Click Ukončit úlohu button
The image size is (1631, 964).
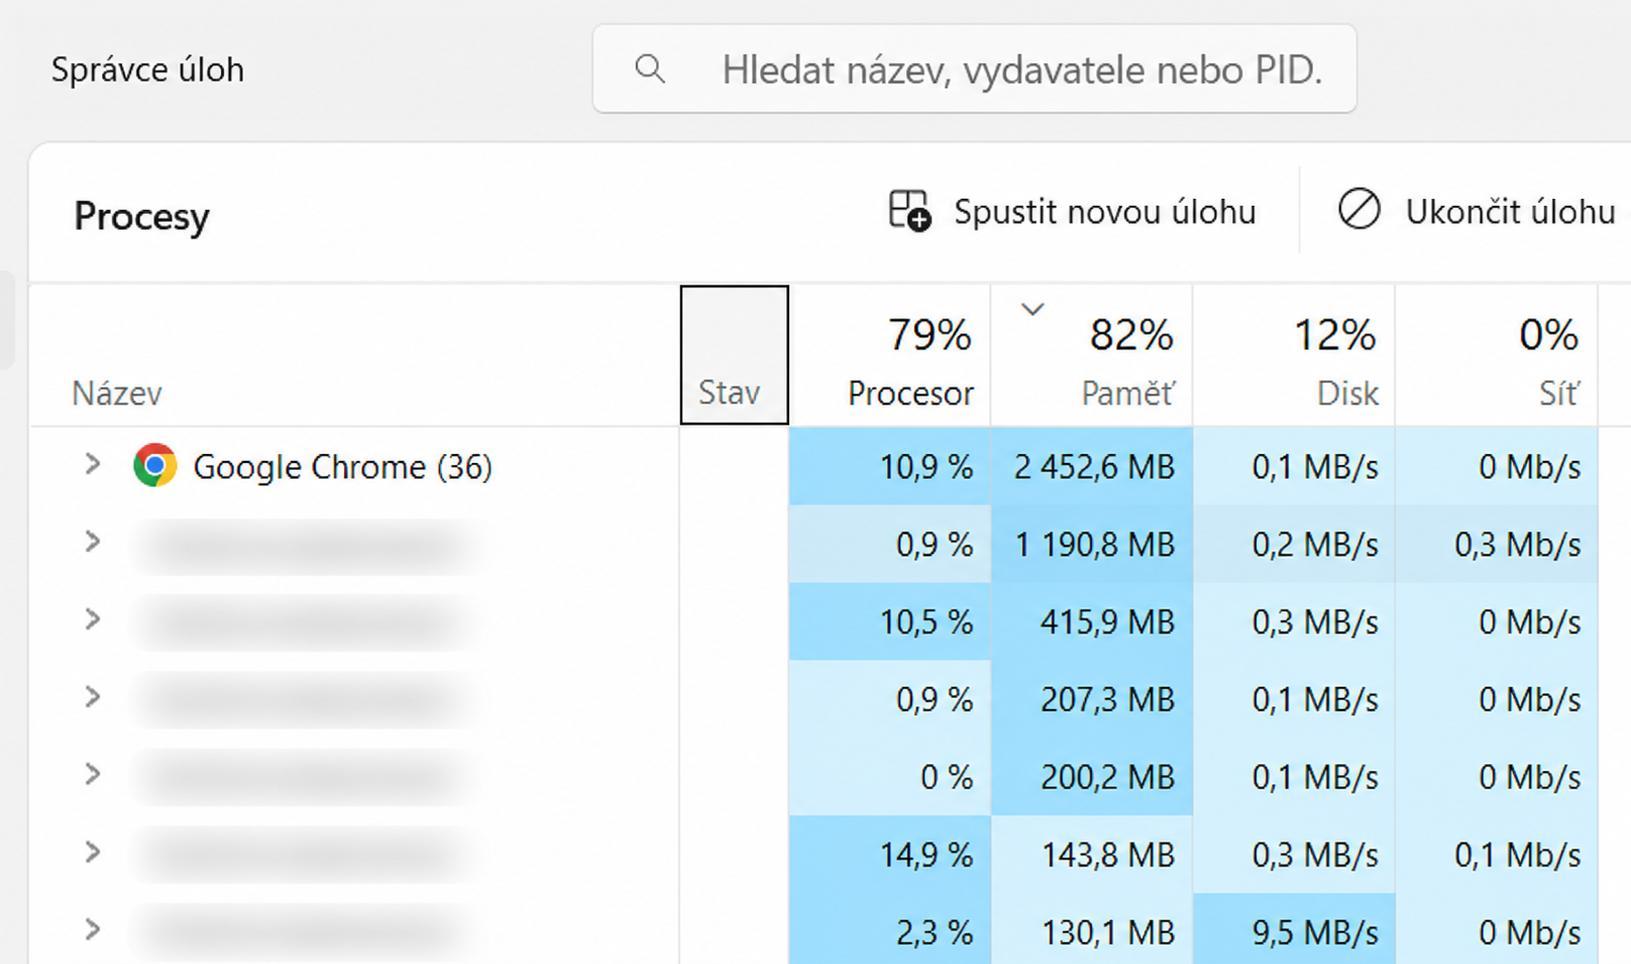coord(1476,211)
